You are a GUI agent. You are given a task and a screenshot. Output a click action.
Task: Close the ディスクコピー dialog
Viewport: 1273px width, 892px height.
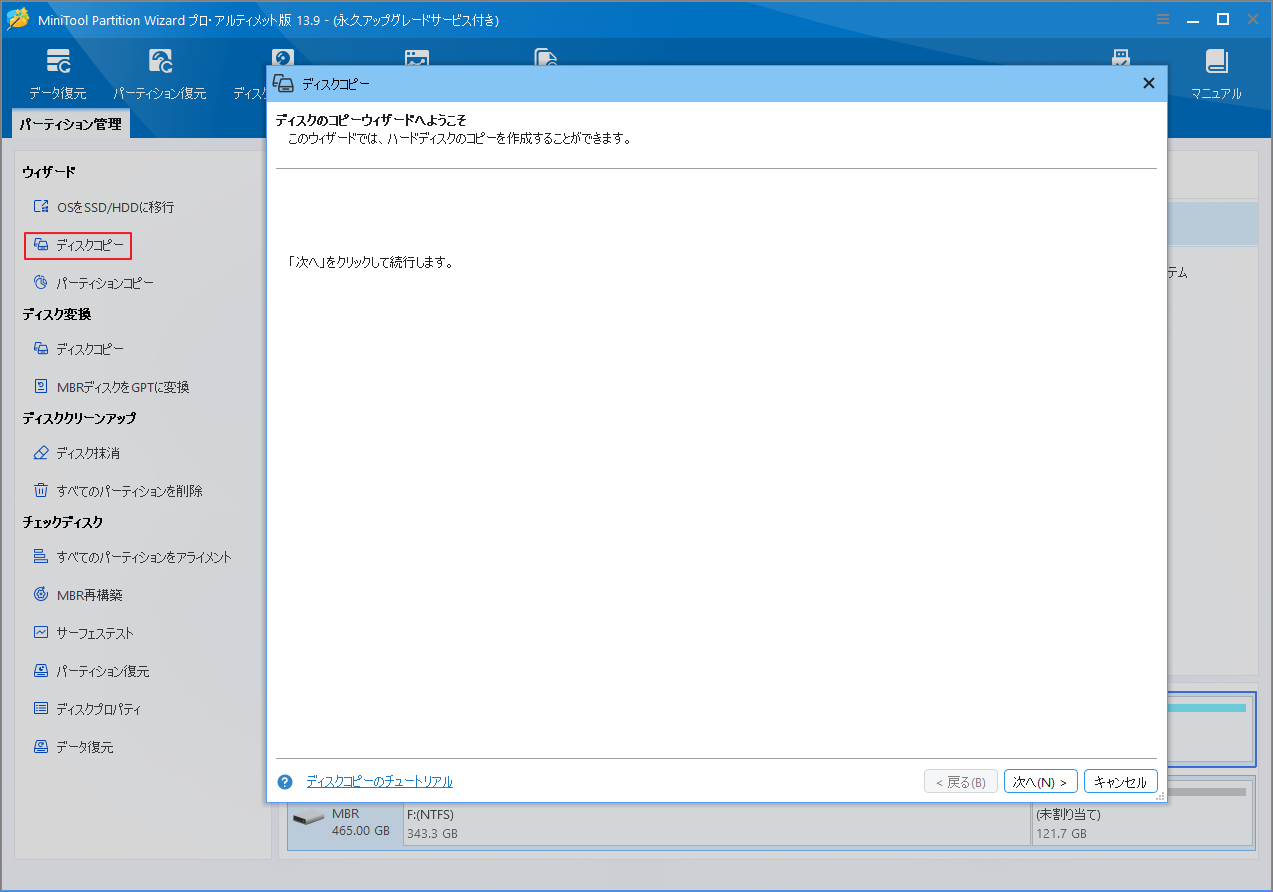[1149, 84]
